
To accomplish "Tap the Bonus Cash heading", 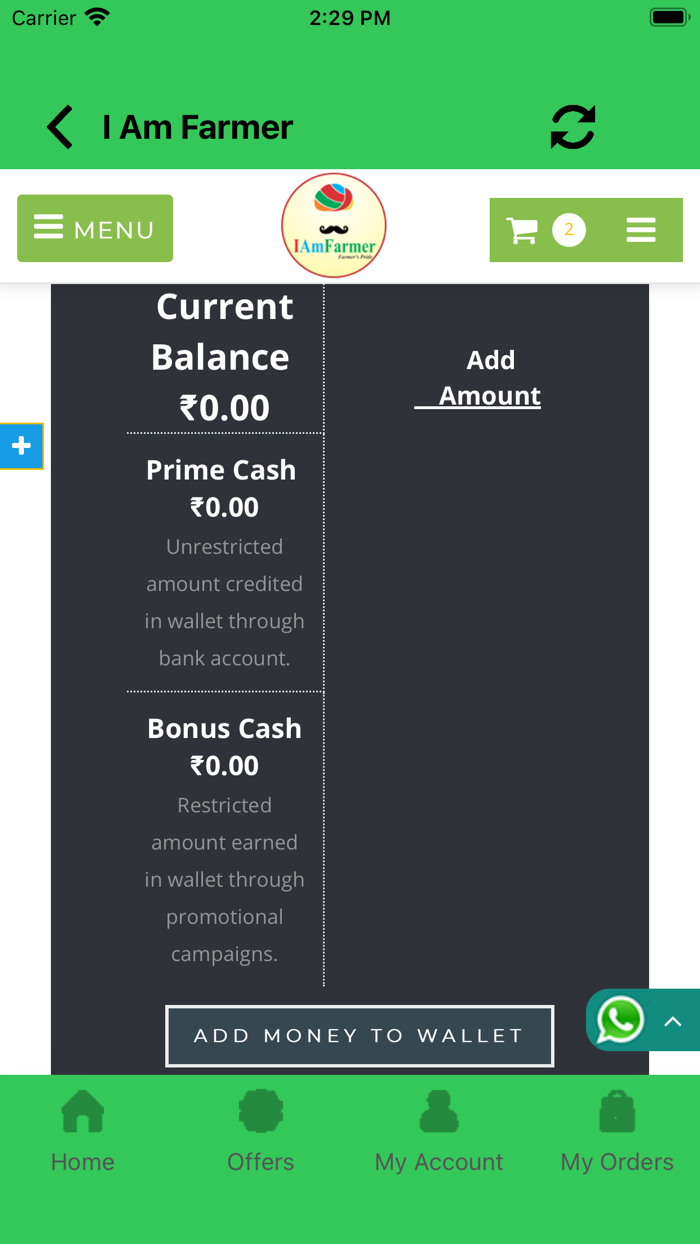I will click(224, 728).
